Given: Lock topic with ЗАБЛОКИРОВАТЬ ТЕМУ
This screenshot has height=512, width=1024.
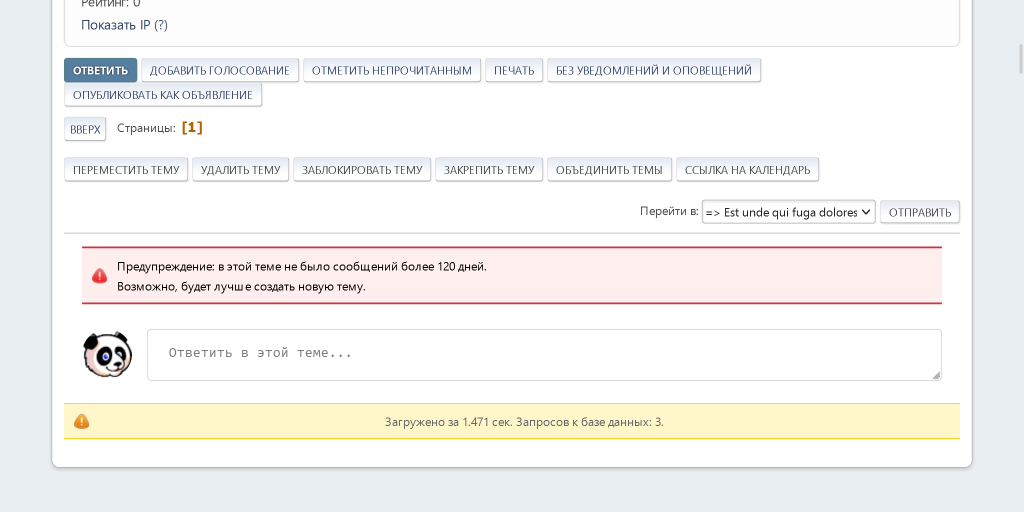Looking at the screenshot, I should [362, 170].
